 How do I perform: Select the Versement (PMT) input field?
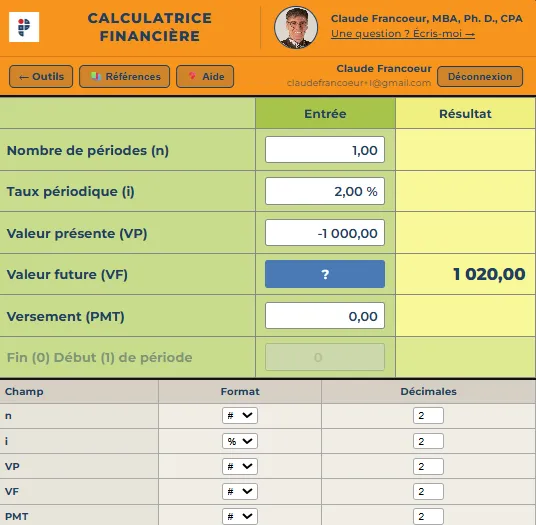coord(325,316)
